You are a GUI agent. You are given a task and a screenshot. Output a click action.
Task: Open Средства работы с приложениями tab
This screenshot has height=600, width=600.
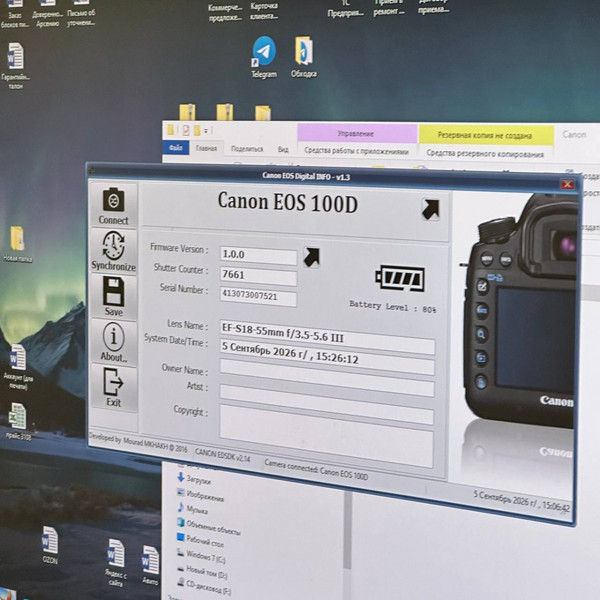(x=356, y=151)
